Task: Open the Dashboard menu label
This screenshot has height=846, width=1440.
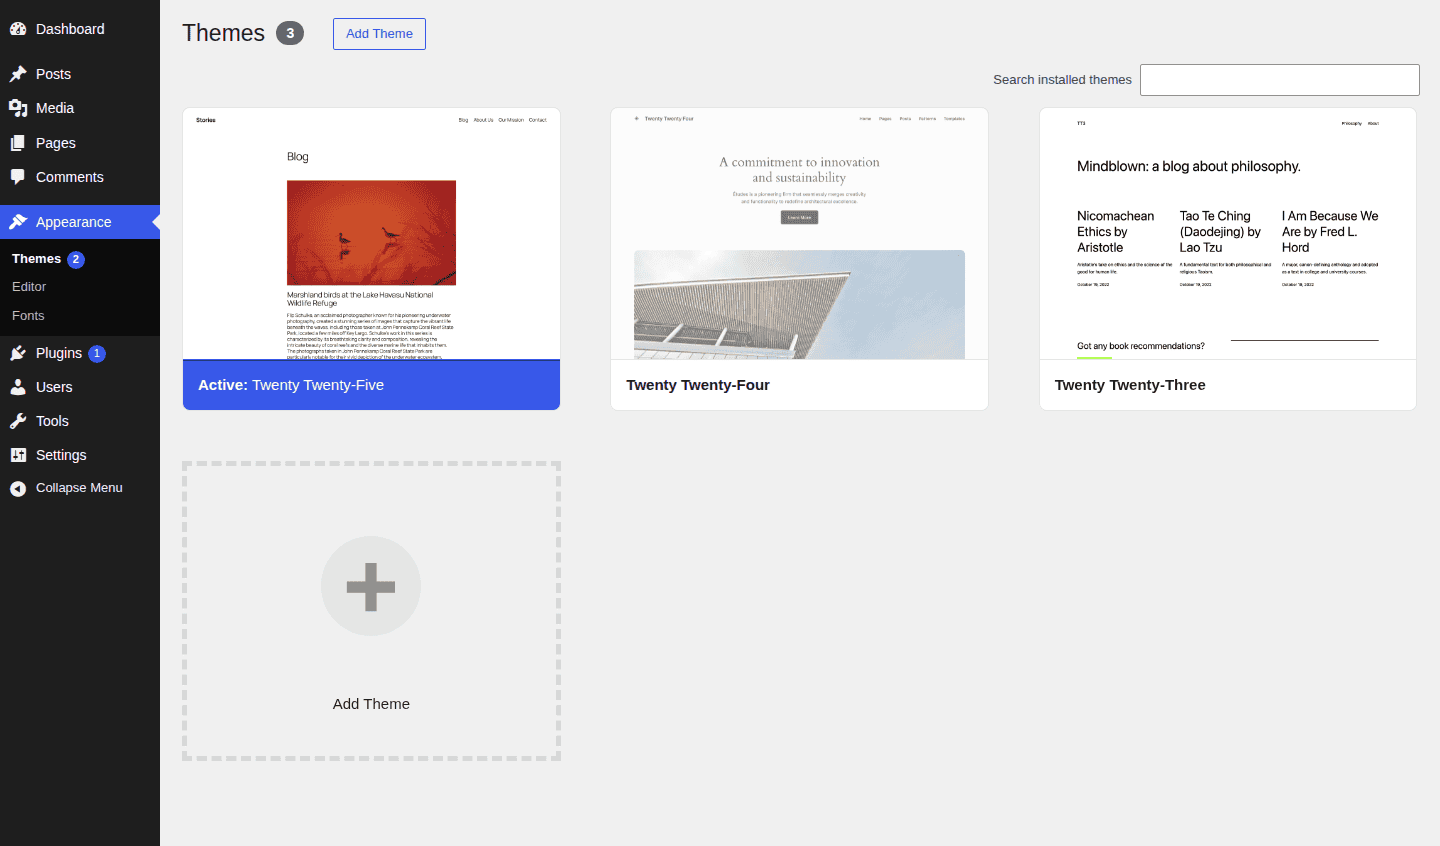Action: 70,29
